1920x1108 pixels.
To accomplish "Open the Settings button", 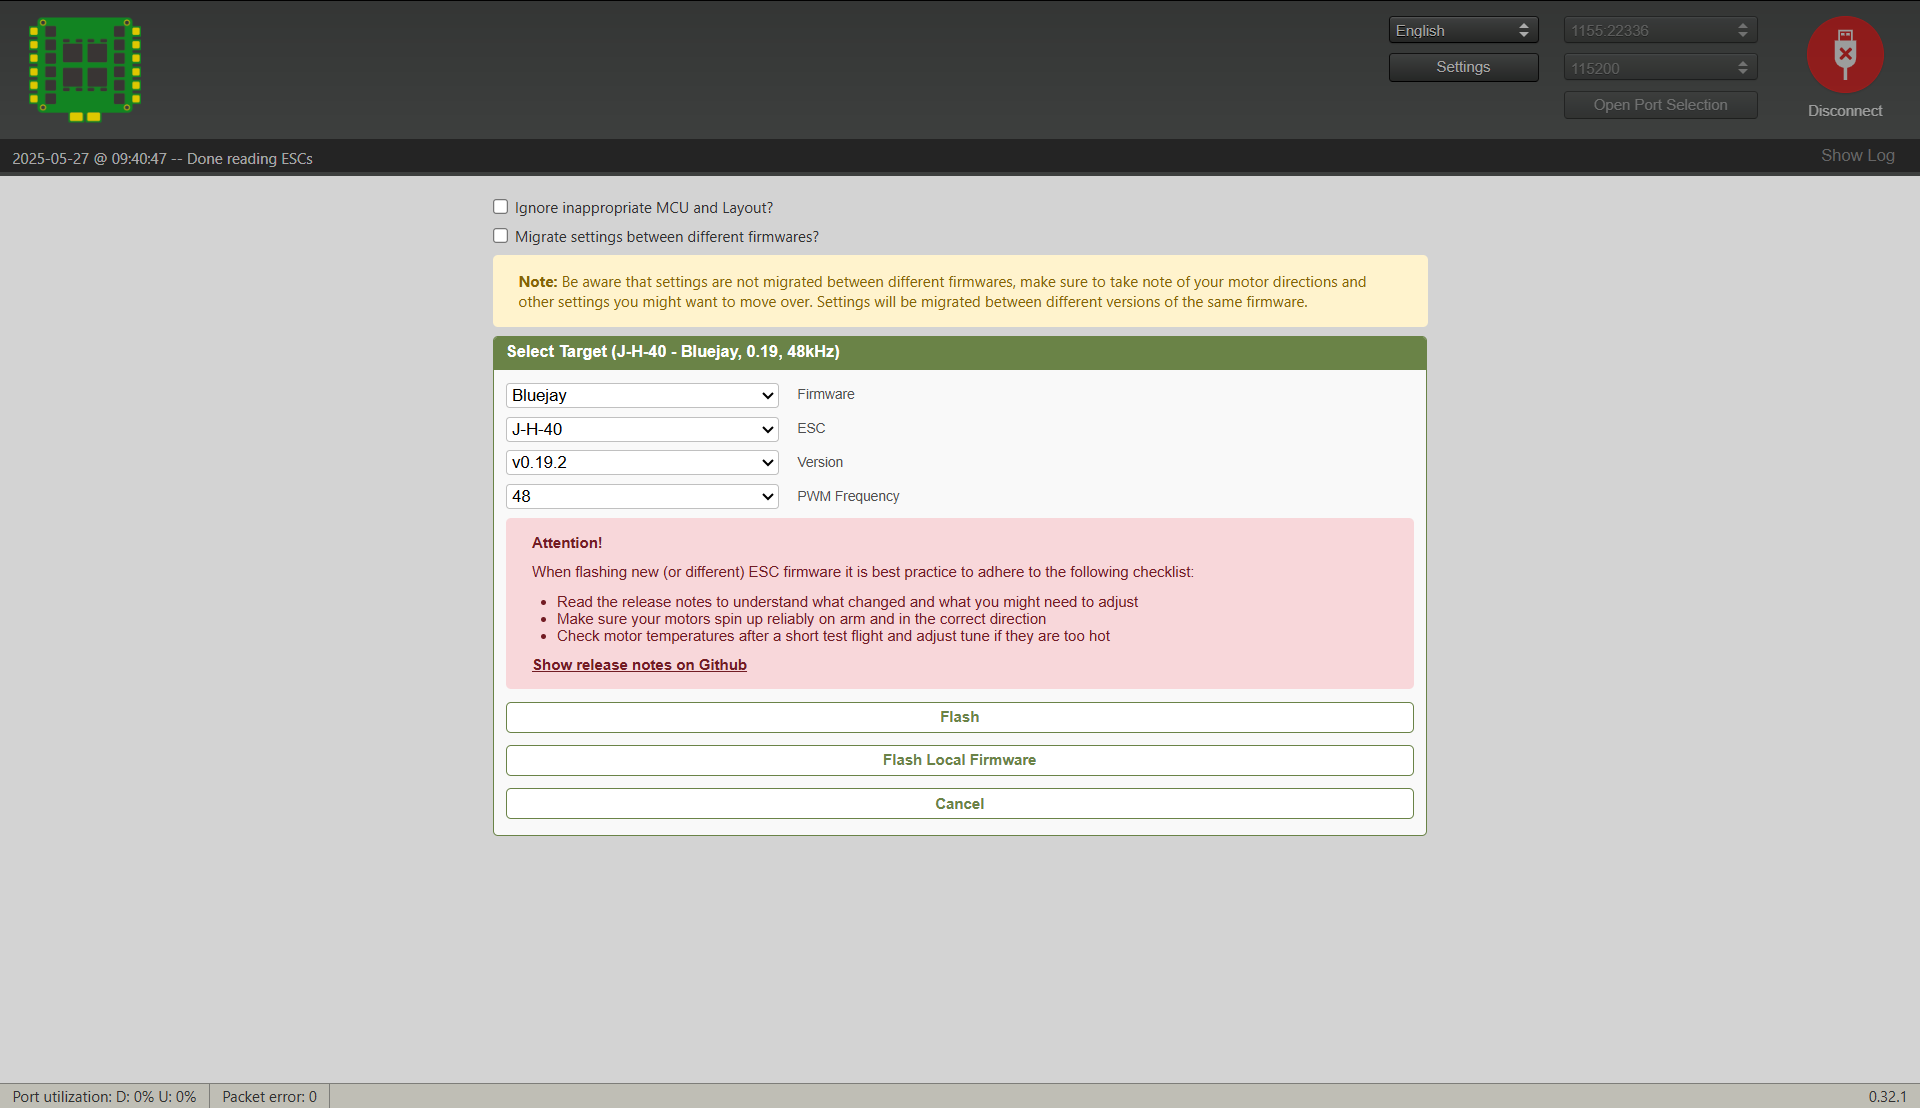I will pyautogui.click(x=1462, y=67).
